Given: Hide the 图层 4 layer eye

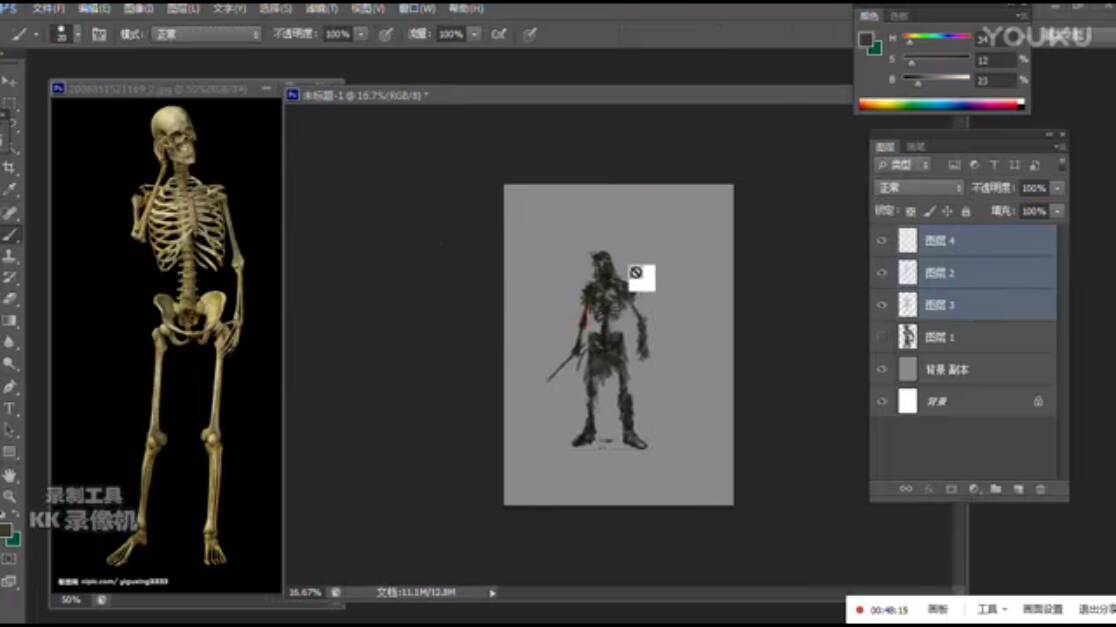Looking at the screenshot, I should [882, 241].
